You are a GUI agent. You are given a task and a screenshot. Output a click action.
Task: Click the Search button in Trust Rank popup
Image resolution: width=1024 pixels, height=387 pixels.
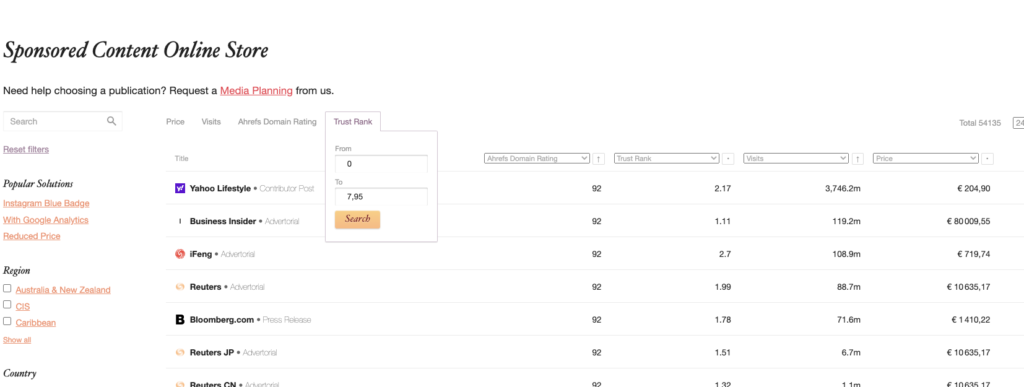tap(357, 219)
